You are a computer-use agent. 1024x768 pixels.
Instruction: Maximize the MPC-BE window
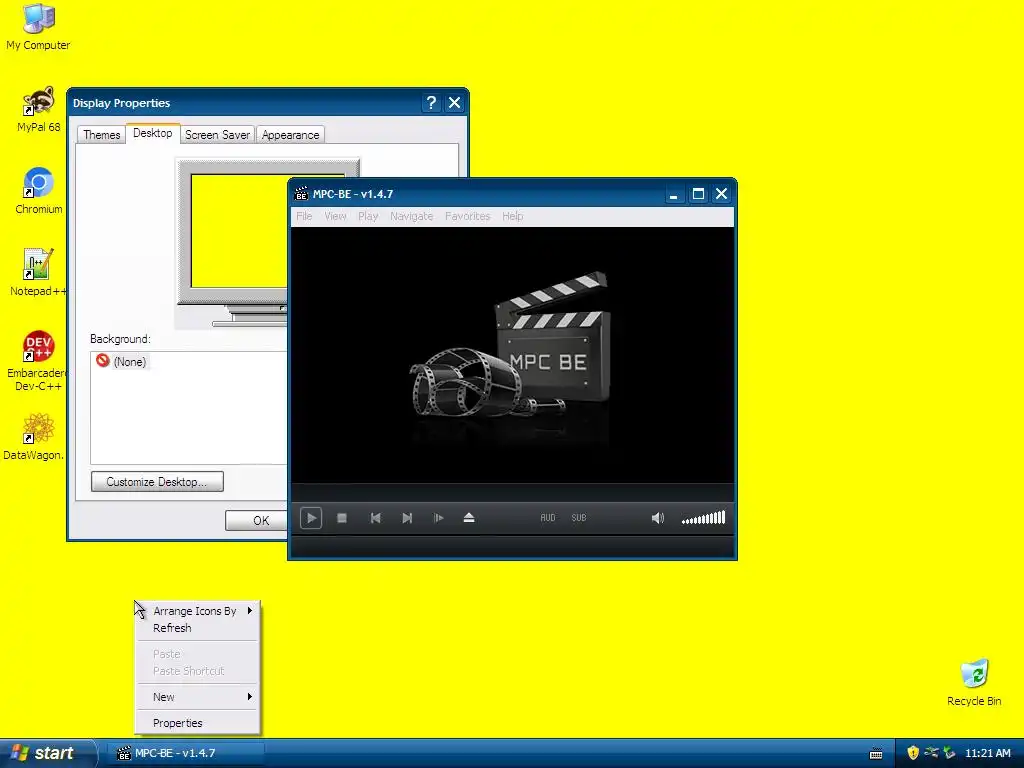698,194
